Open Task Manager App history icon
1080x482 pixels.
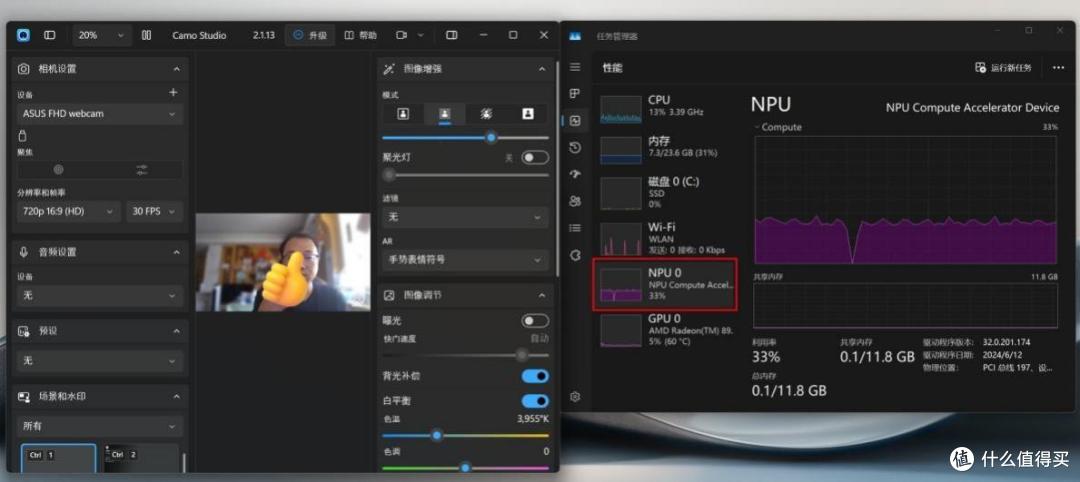(x=575, y=147)
